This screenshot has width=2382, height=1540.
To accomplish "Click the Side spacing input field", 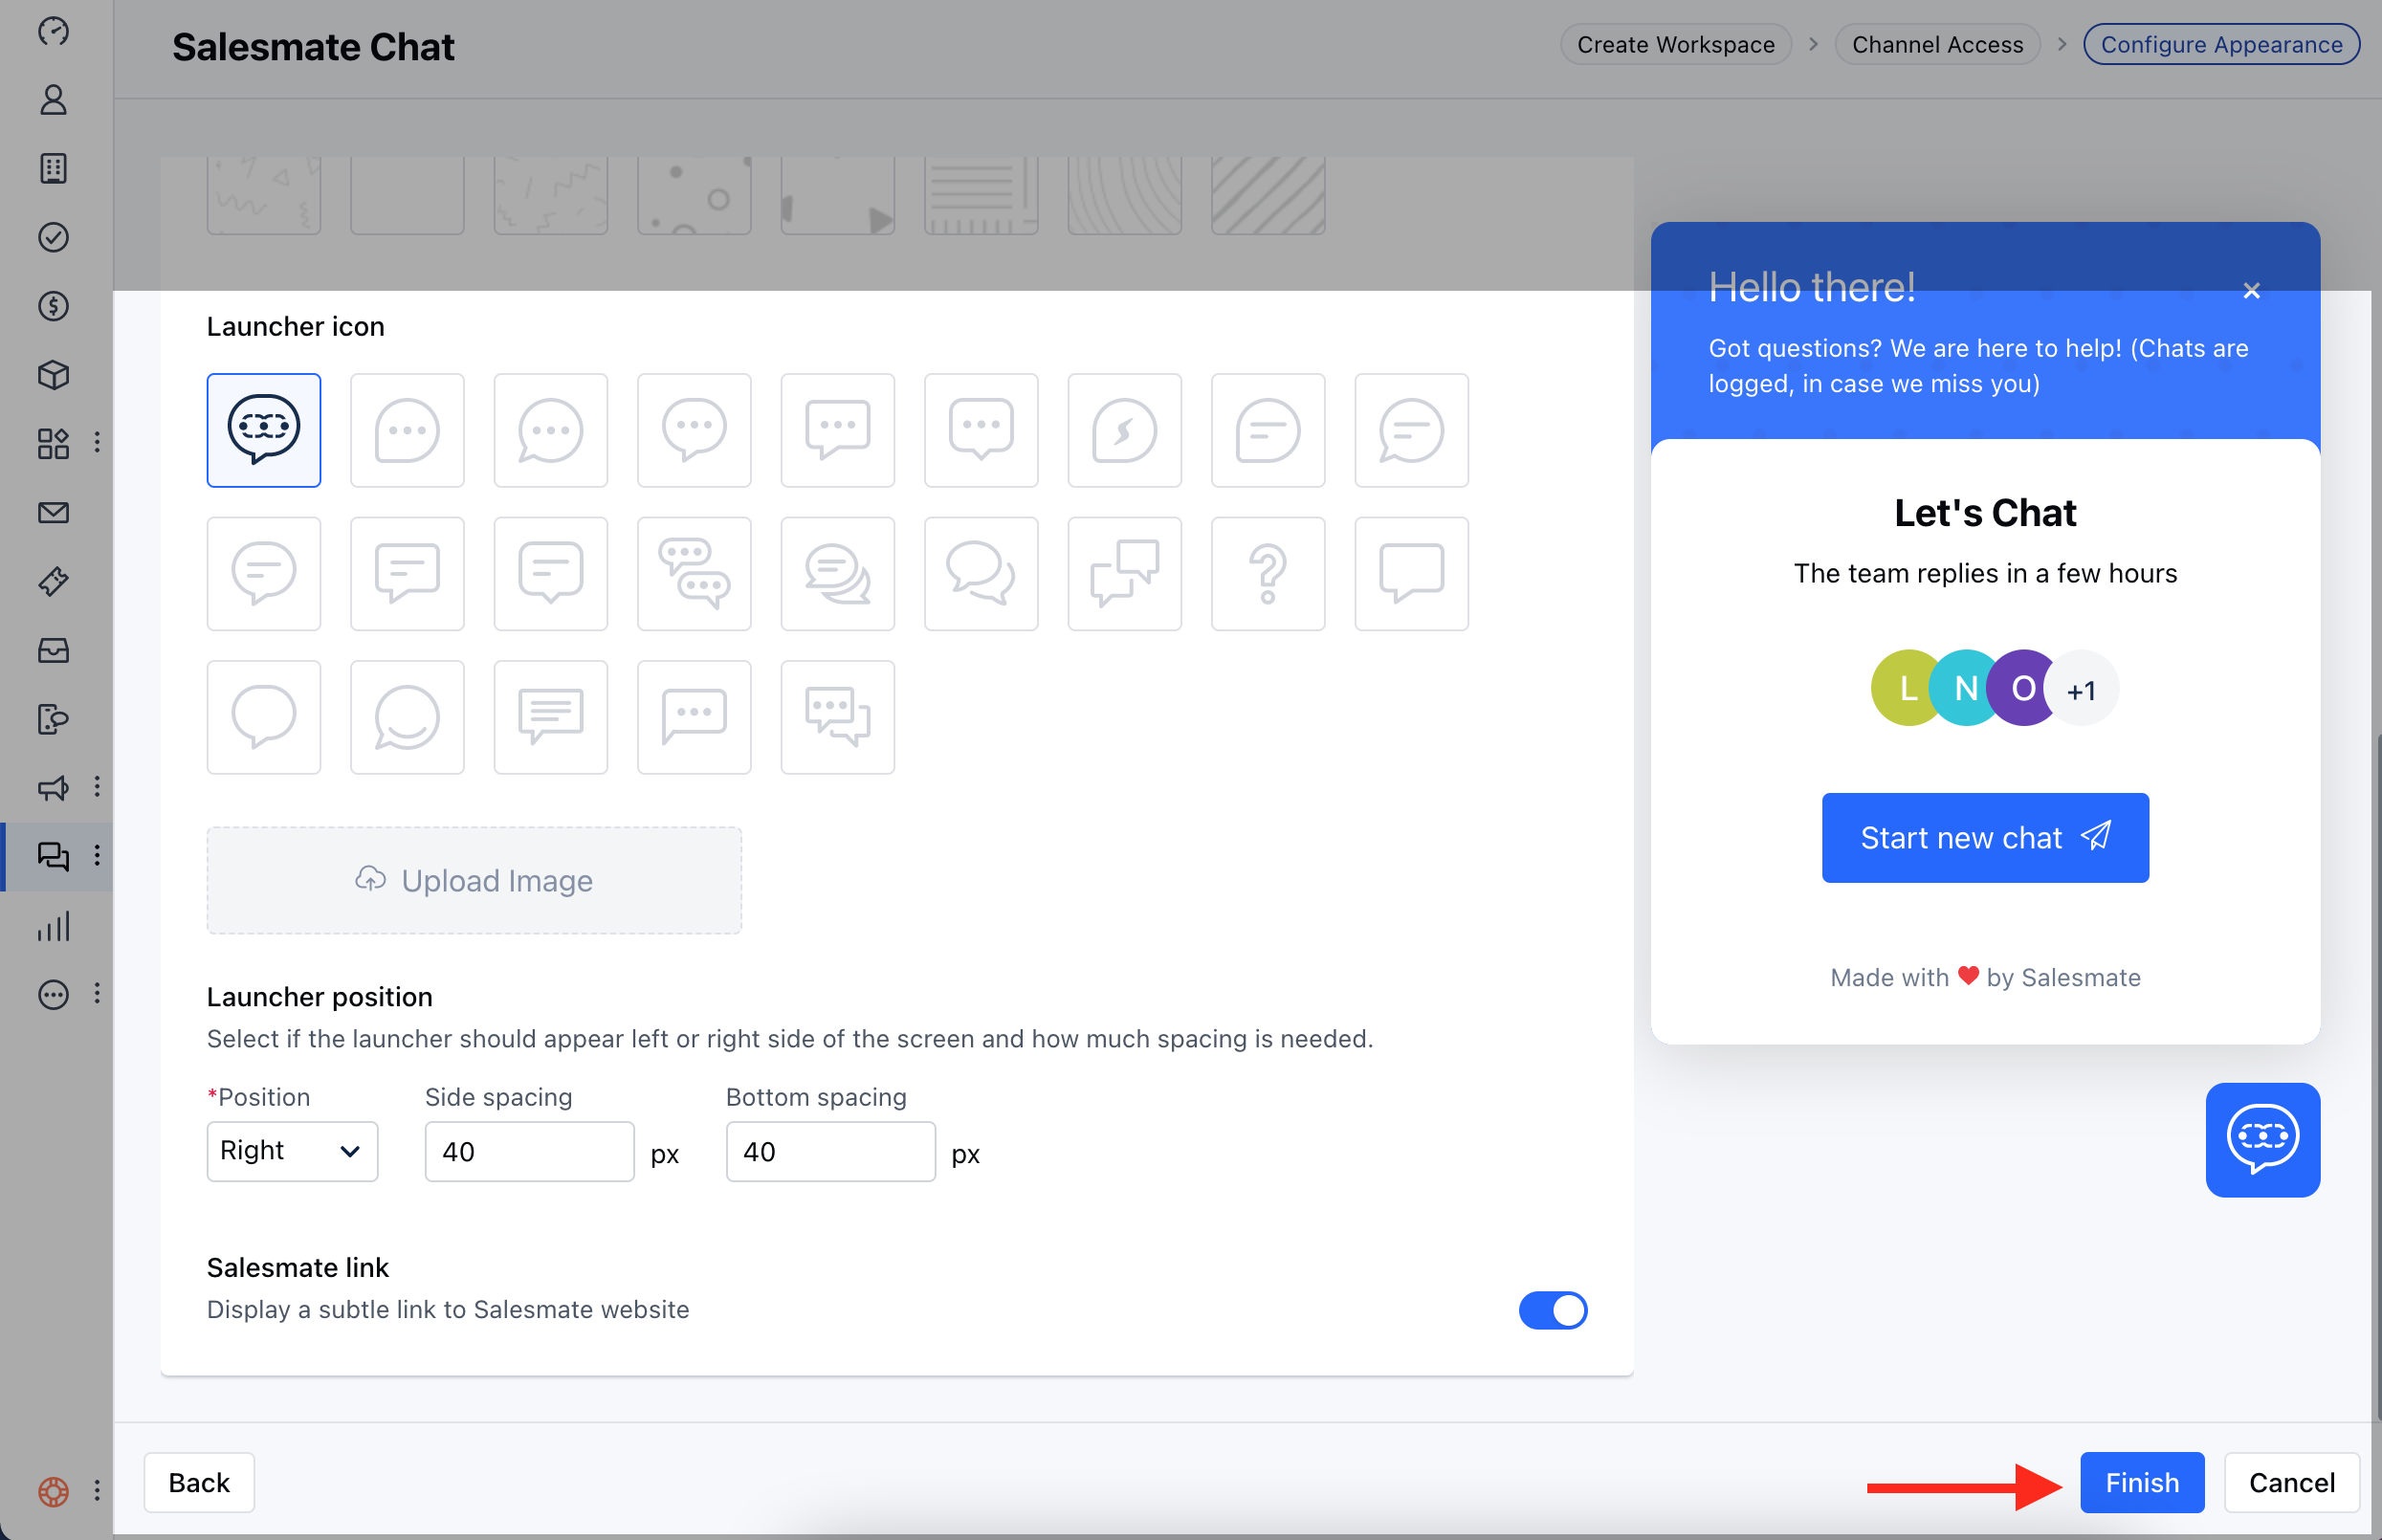I will [x=530, y=1151].
